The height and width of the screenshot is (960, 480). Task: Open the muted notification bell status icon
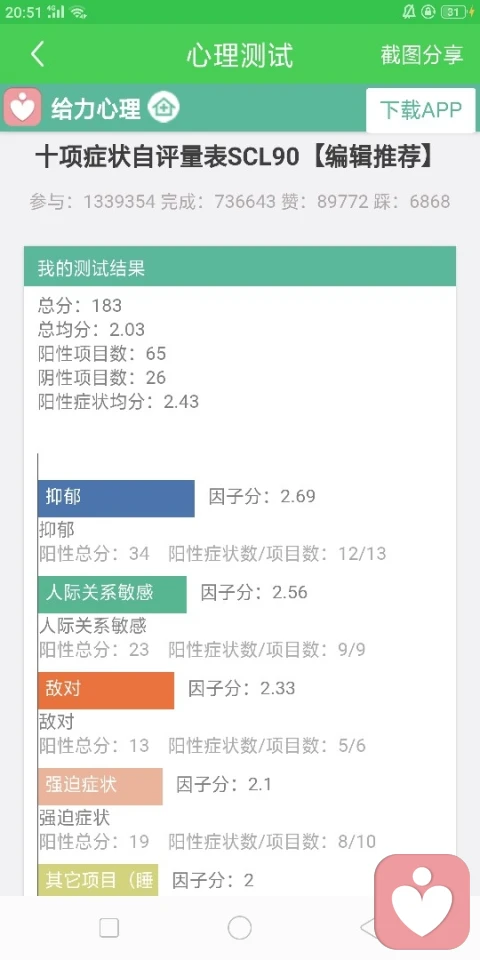(x=408, y=12)
